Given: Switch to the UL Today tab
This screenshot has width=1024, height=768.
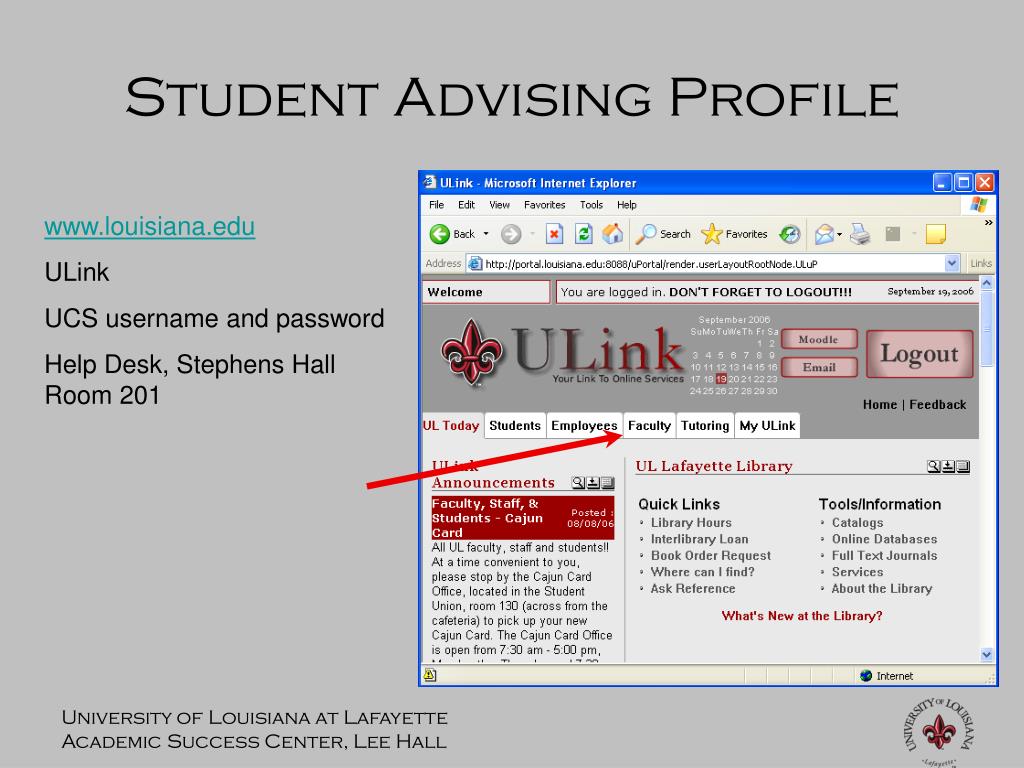Looking at the screenshot, I should pyautogui.click(x=451, y=426).
